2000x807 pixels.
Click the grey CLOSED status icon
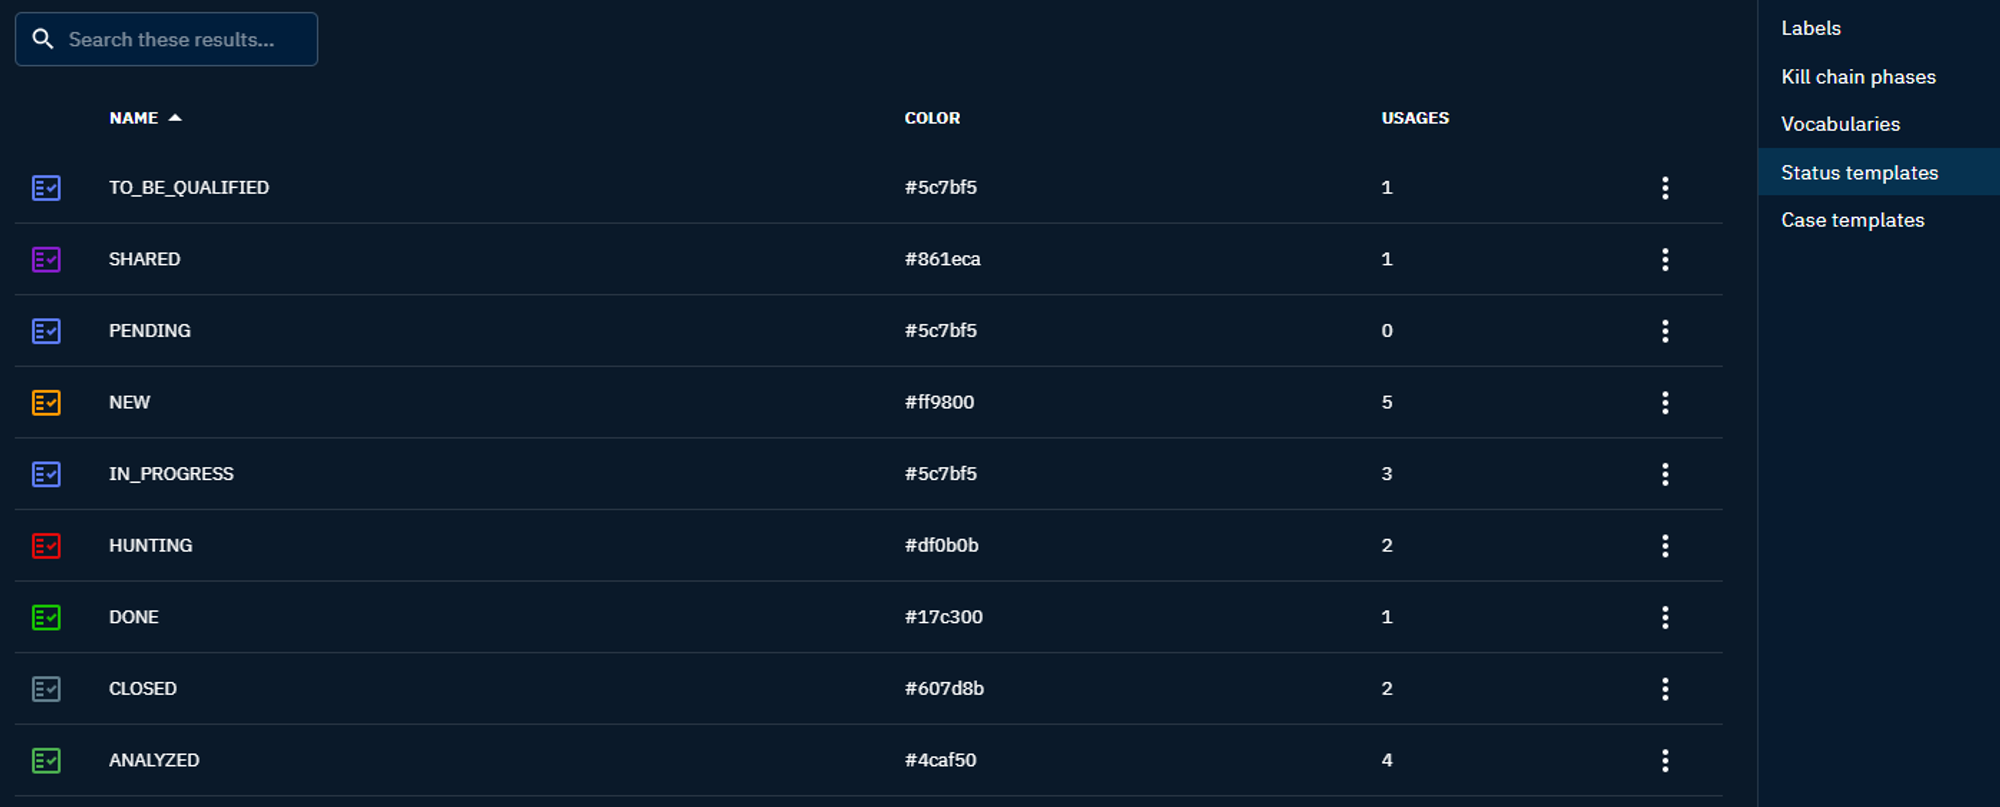(x=46, y=689)
